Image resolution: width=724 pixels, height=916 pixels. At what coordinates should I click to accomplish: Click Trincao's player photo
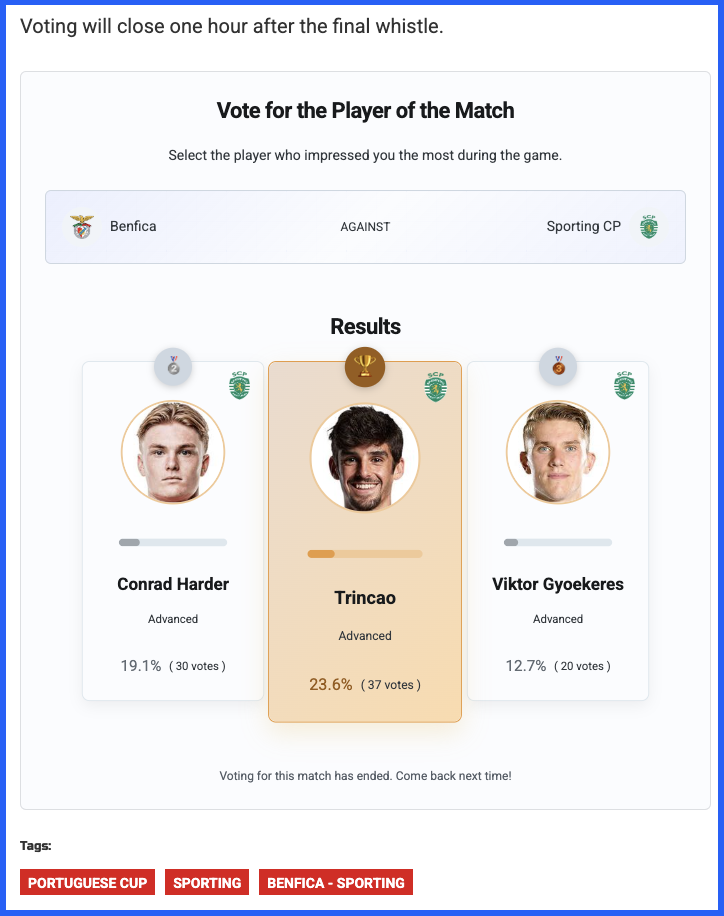point(365,459)
